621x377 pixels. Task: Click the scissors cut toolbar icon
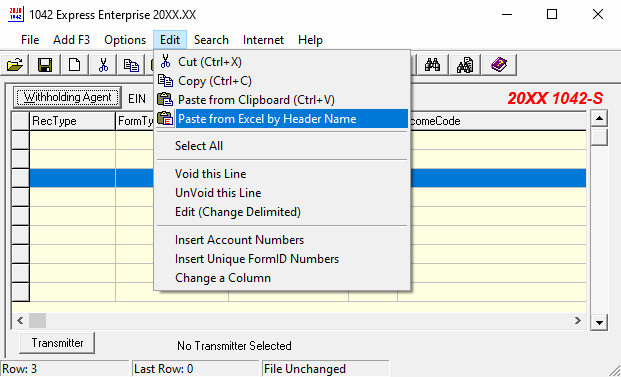(x=103, y=65)
